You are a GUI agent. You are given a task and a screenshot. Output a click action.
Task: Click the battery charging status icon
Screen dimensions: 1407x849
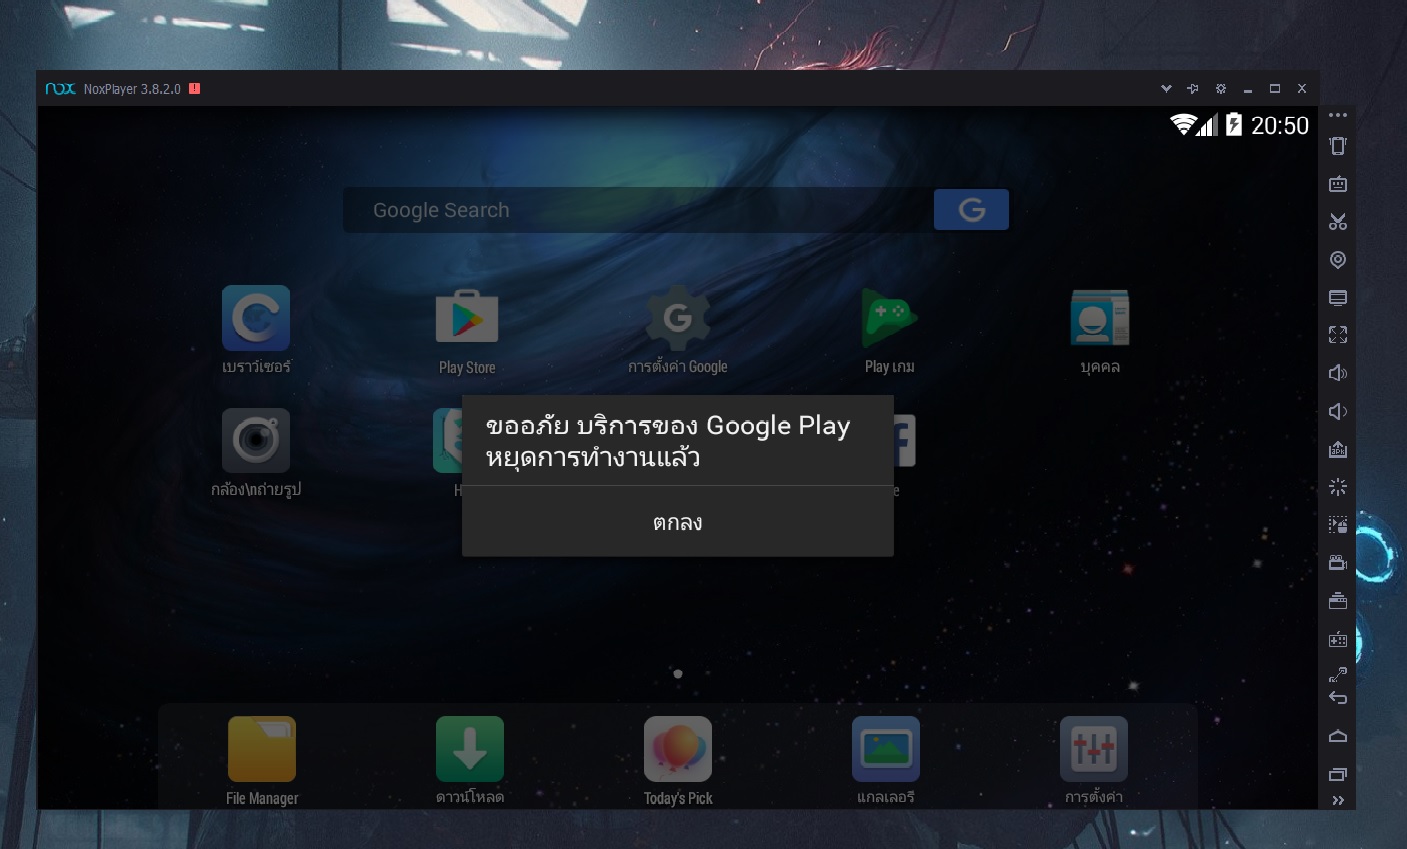coord(1234,125)
